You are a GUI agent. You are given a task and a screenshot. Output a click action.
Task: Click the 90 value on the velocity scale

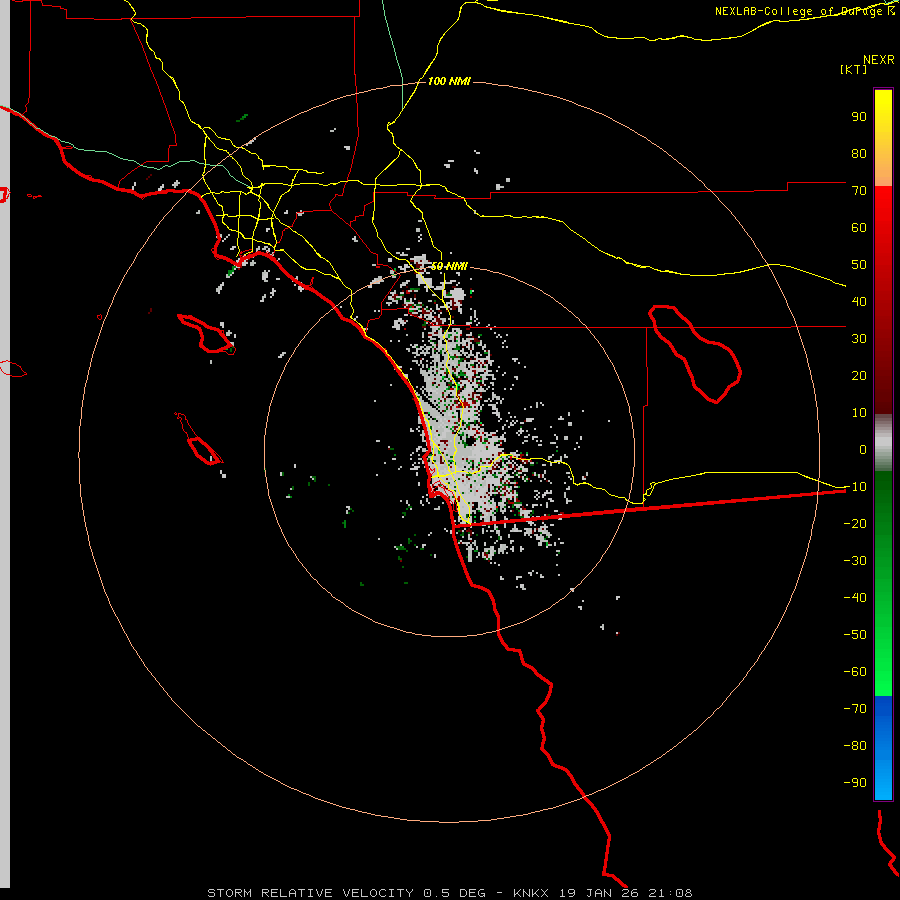(859, 117)
